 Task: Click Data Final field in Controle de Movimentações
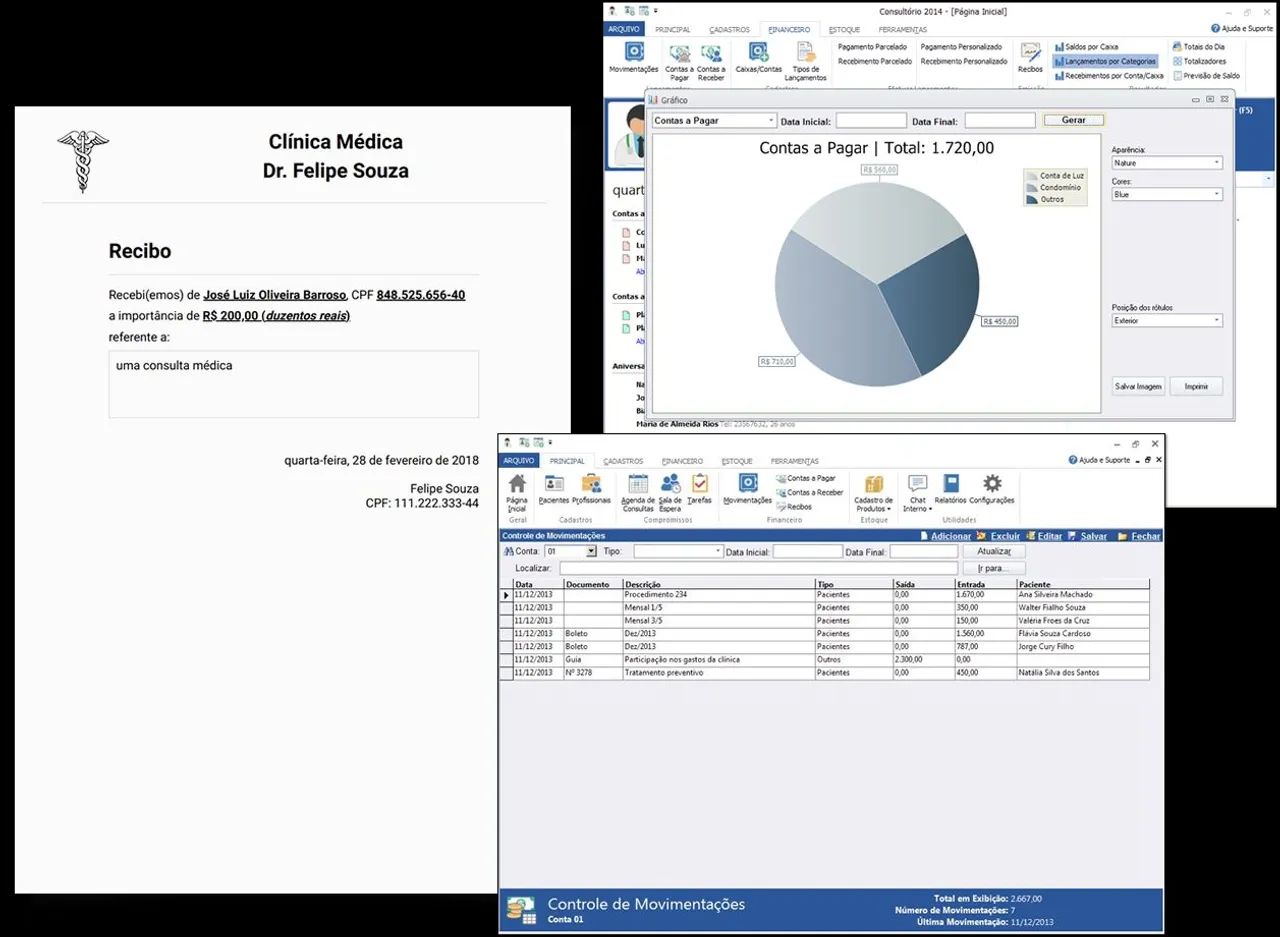pos(924,551)
